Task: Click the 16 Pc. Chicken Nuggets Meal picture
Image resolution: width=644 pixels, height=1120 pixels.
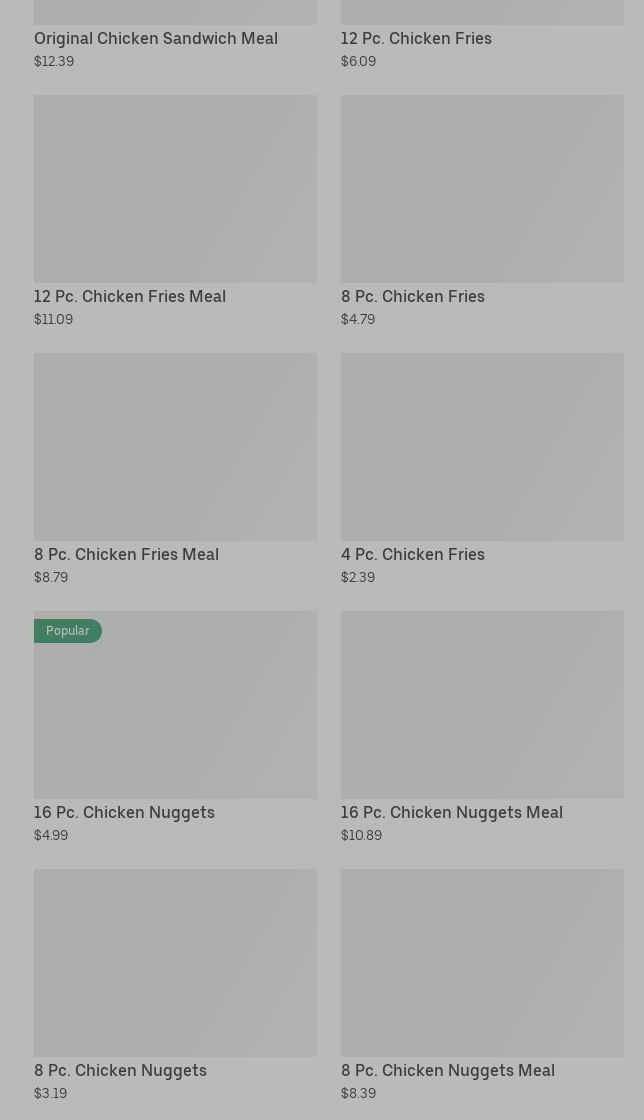Action: (482, 704)
